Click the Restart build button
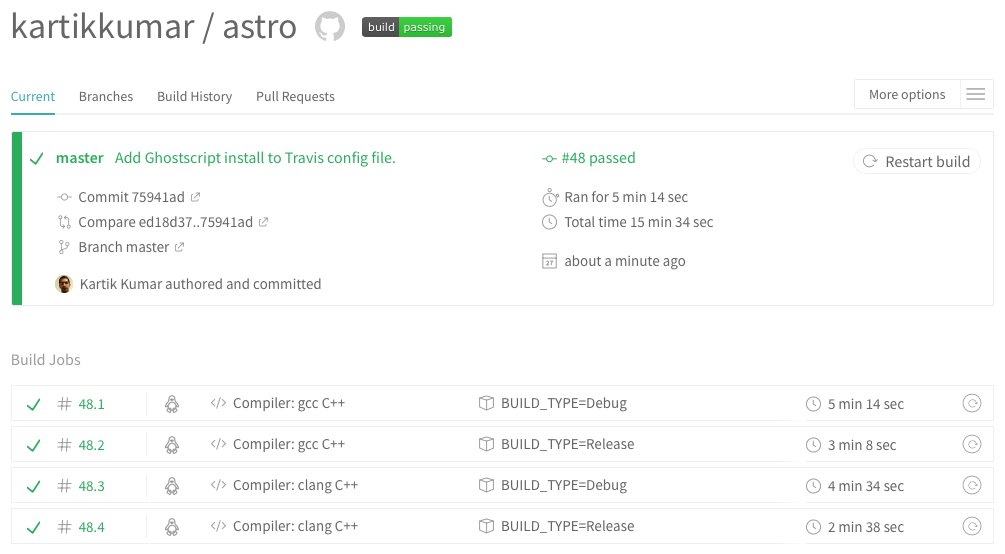This screenshot has width=1005, height=554. click(x=917, y=162)
